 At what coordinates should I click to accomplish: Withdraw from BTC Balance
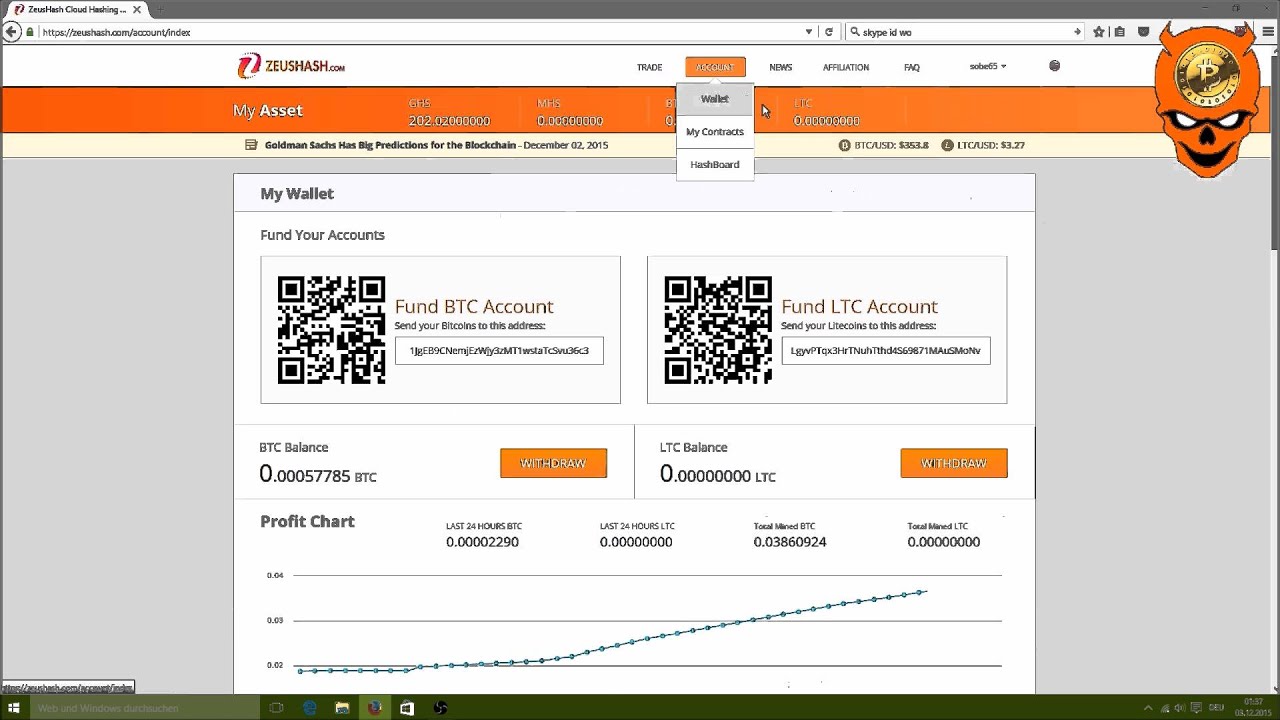(x=553, y=463)
